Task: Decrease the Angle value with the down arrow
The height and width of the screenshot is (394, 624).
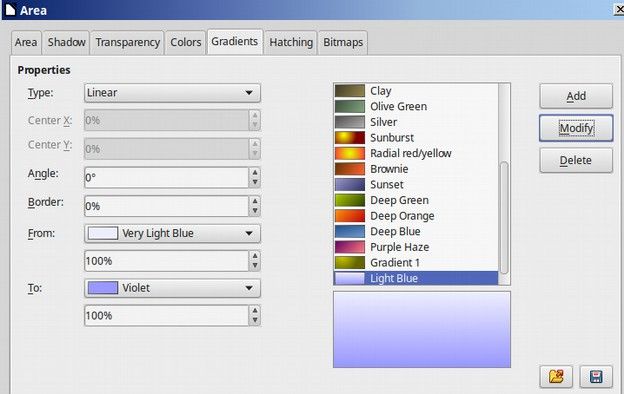Action: click(x=255, y=182)
